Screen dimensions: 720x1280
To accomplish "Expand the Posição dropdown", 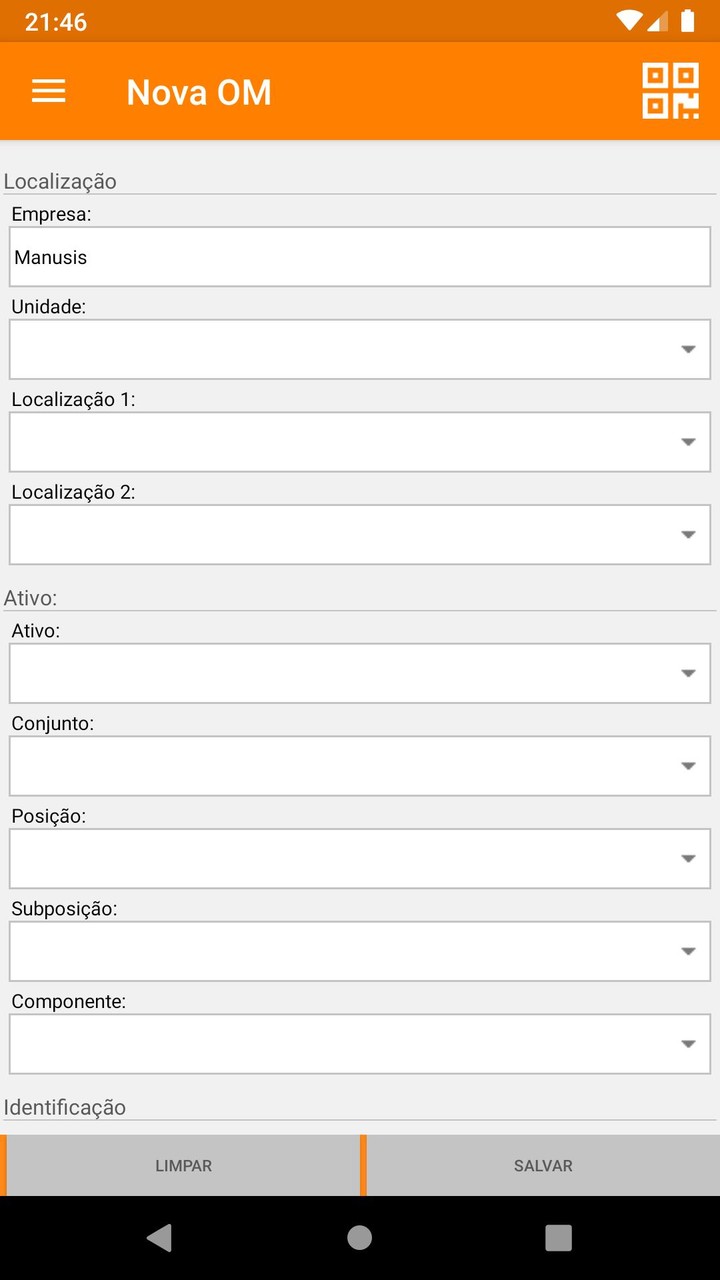I will [x=360, y=859].
